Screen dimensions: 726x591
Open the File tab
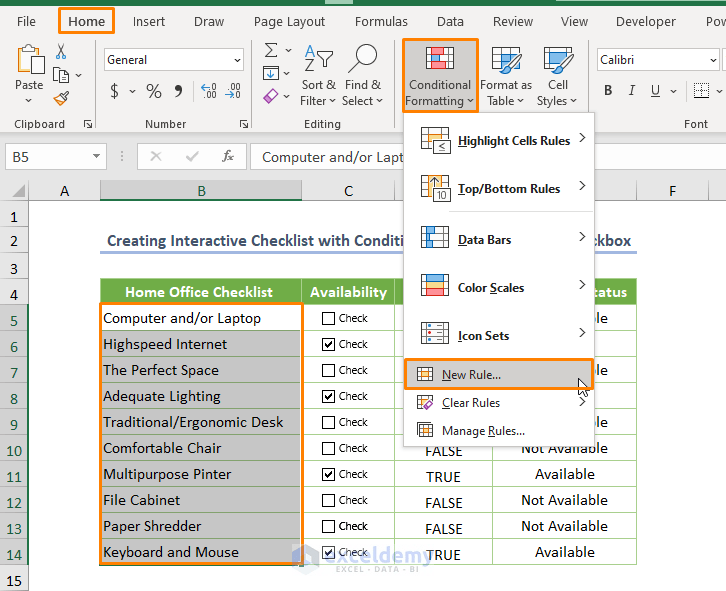26,22
